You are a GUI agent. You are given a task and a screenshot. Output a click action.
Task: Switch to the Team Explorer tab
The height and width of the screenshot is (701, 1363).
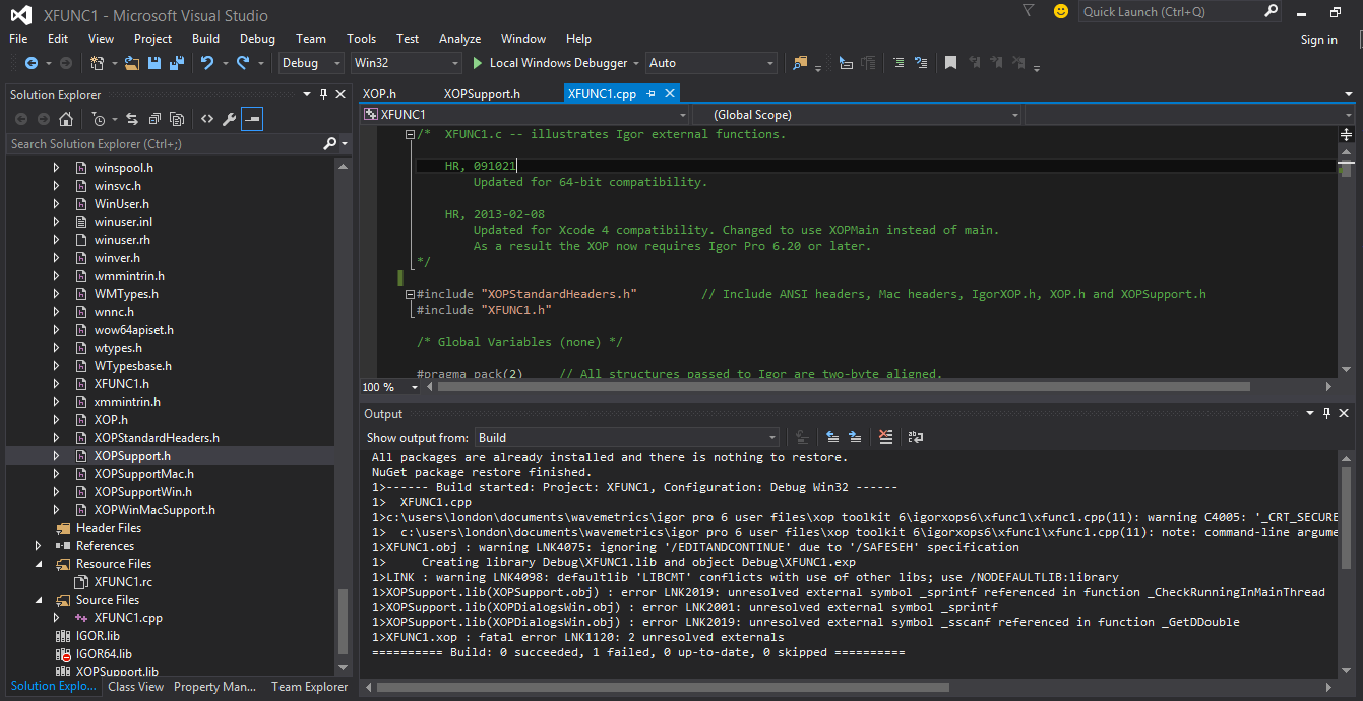310,687
